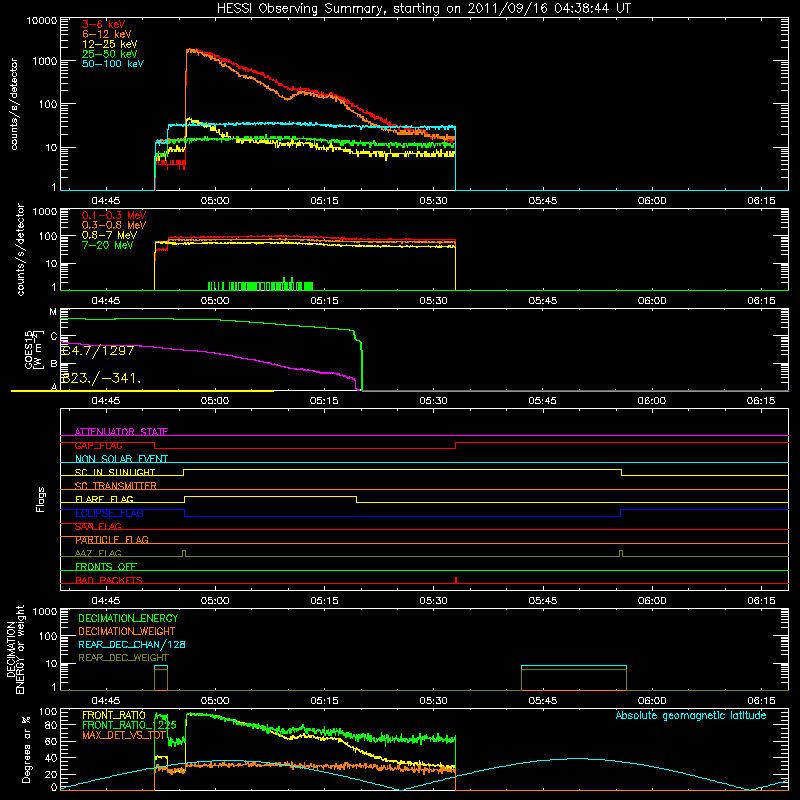Click the ECLIPSE_FLAG label
Screen dimensions: 800x800
[109, 513]
